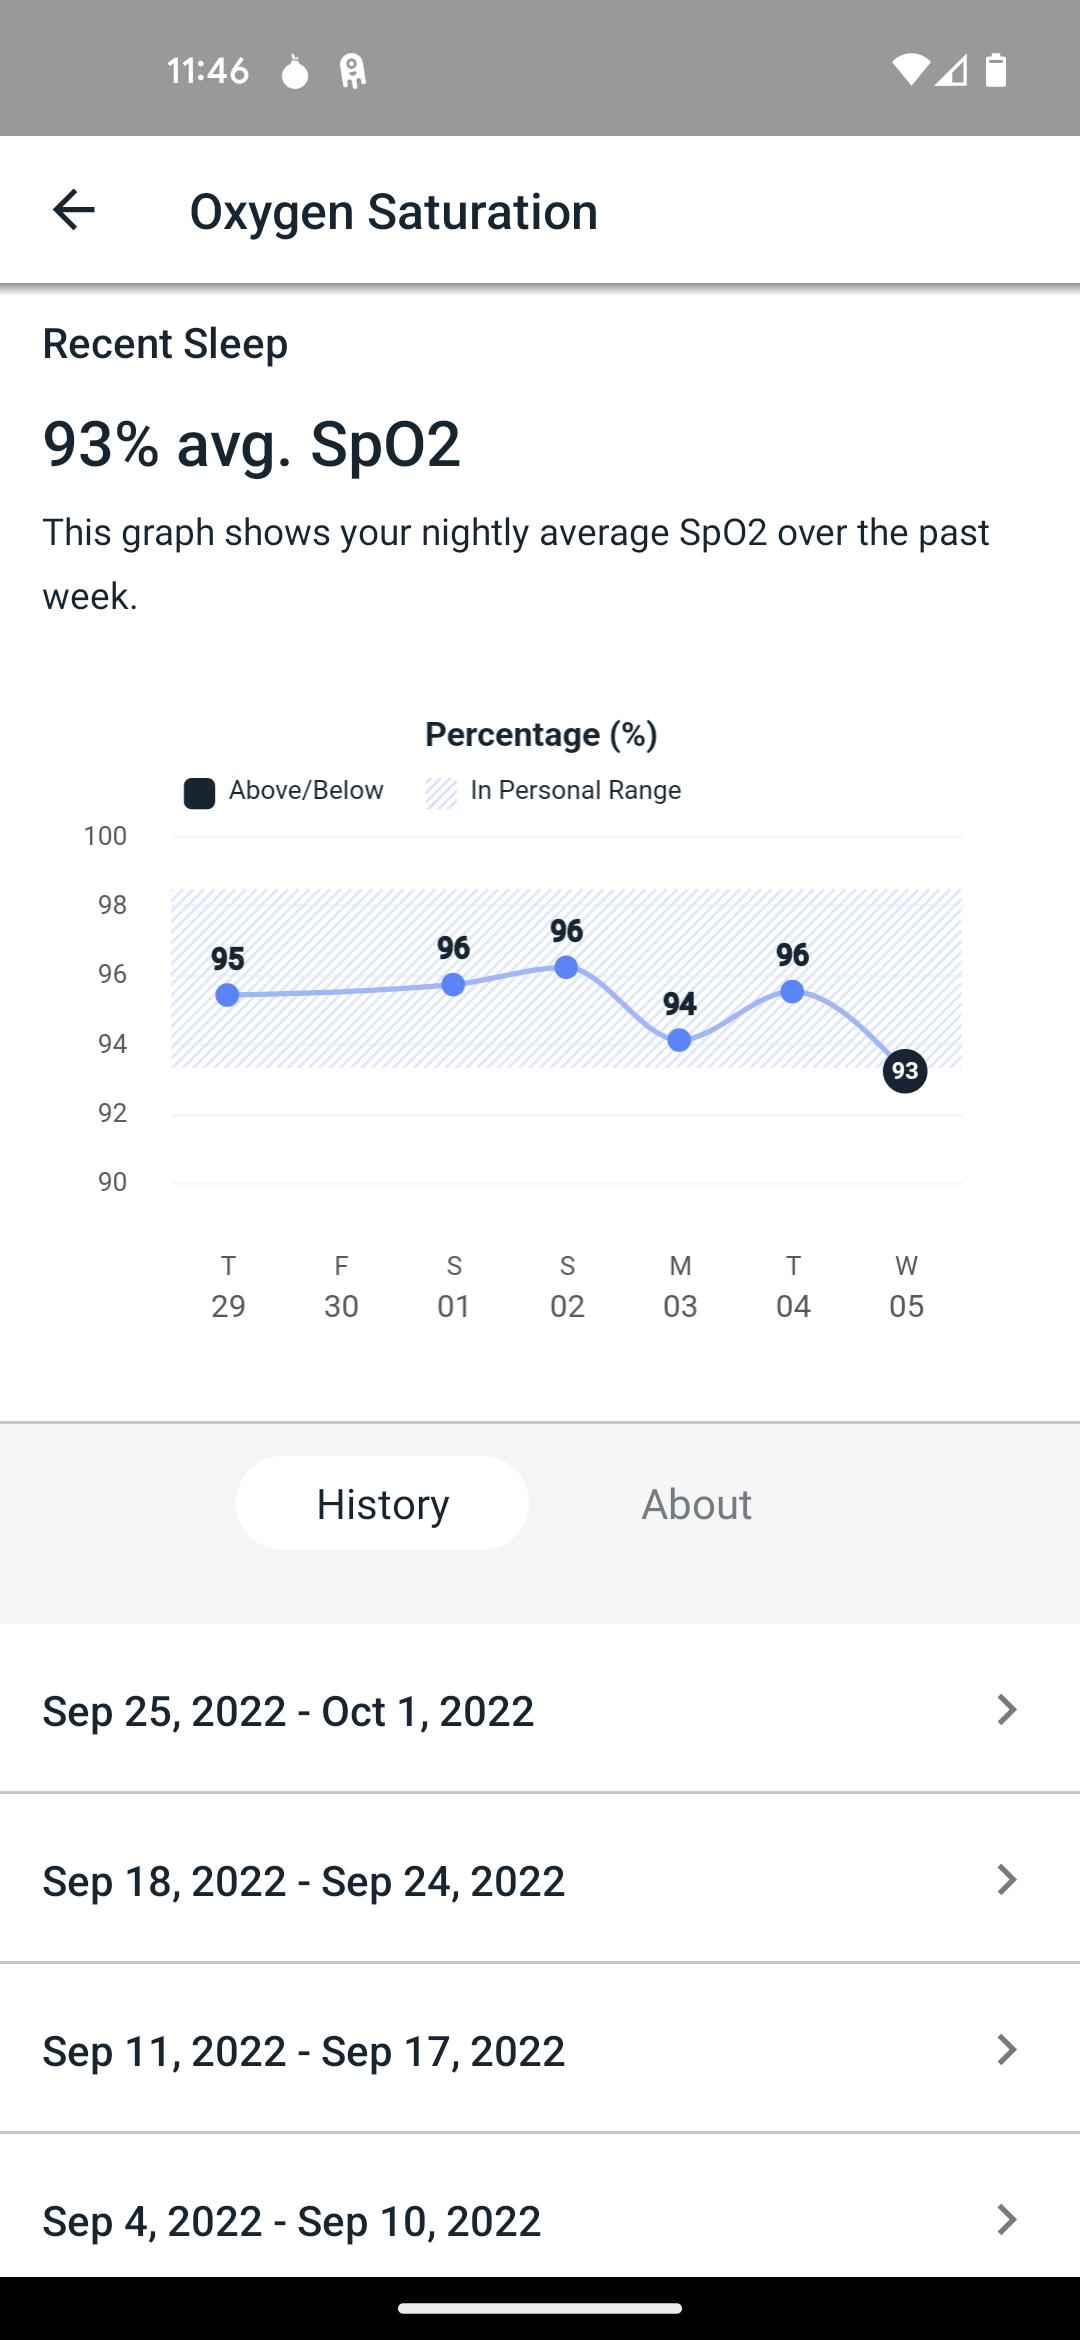Open Sep 25, 2022 - Oct 1, 2022 history
1080x2340 pixels.
pos(540,1709)
